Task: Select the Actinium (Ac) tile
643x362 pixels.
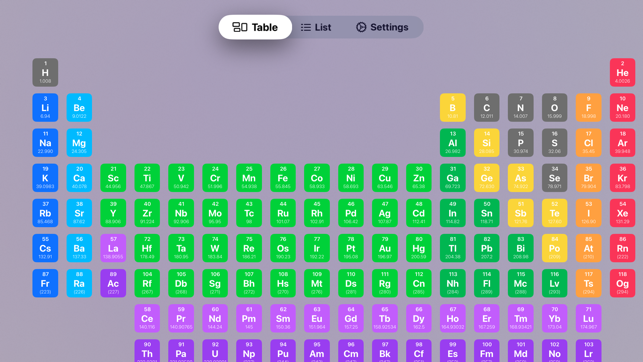Action: (113, 283)
